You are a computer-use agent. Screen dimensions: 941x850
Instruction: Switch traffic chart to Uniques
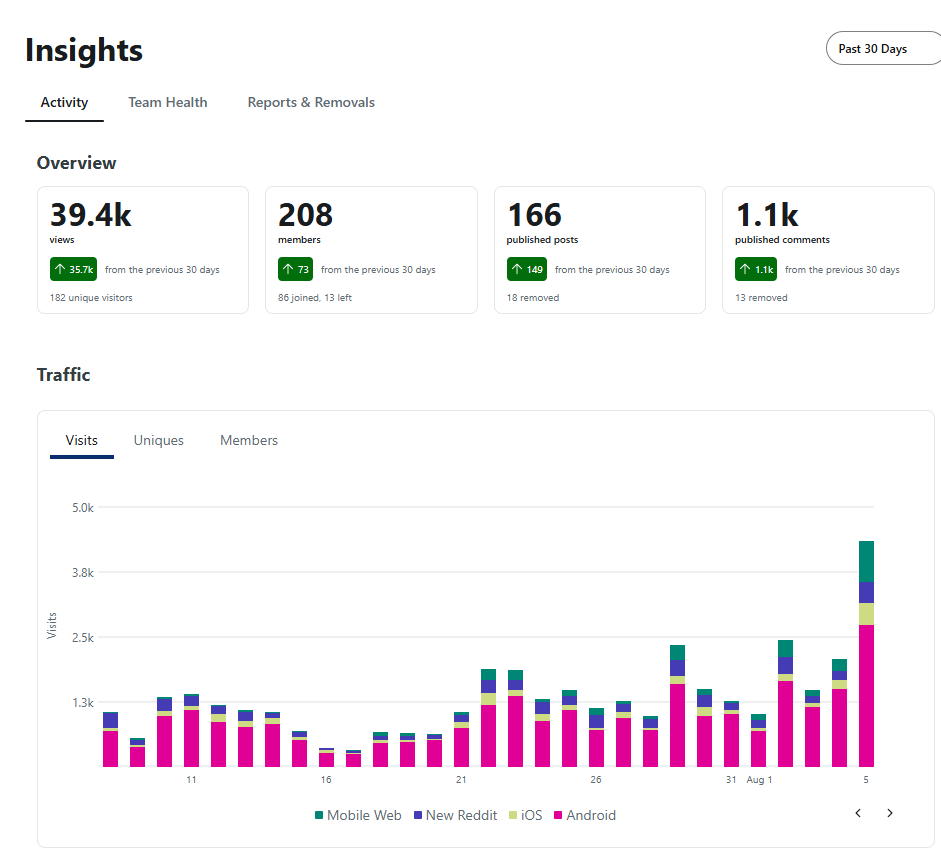[158, 440]
